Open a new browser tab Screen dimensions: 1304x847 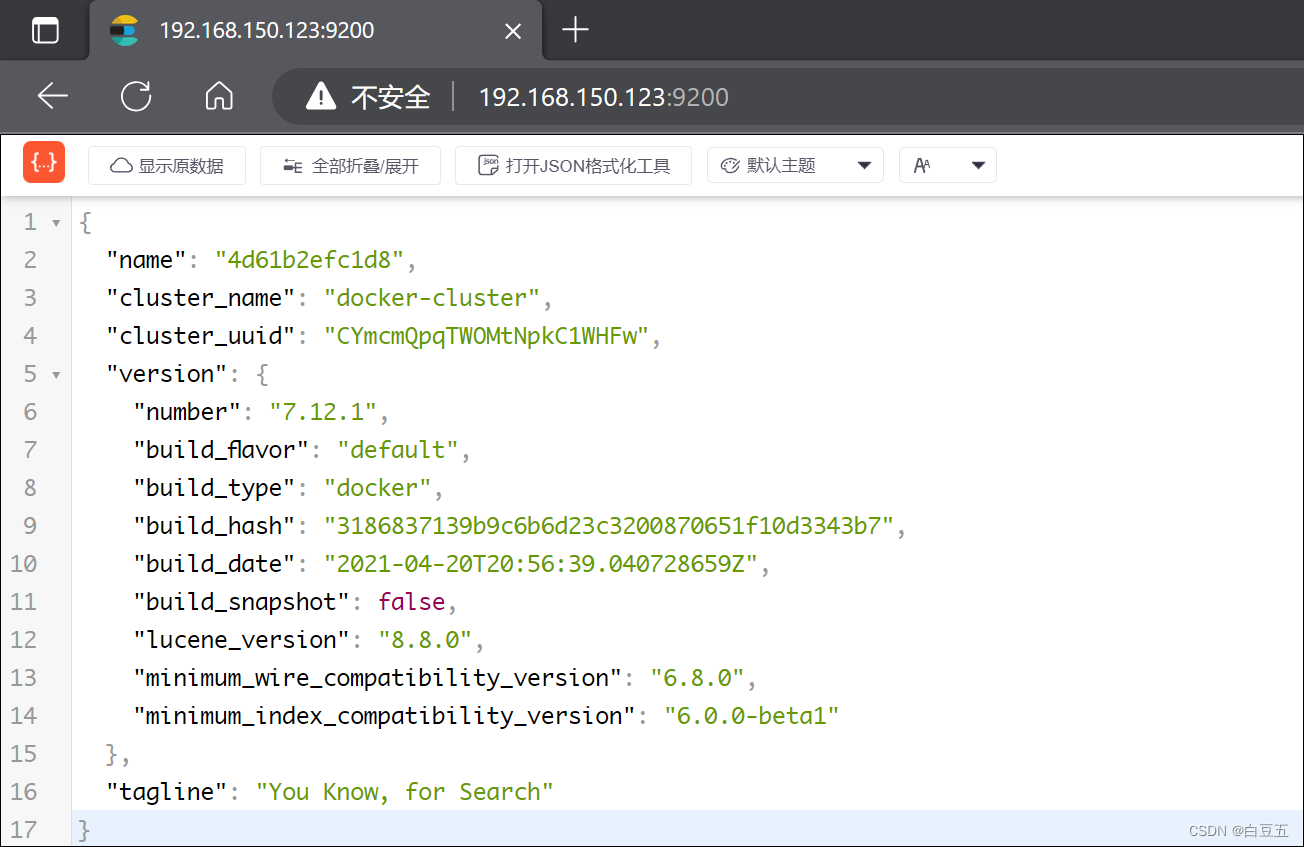coord(576,30)
